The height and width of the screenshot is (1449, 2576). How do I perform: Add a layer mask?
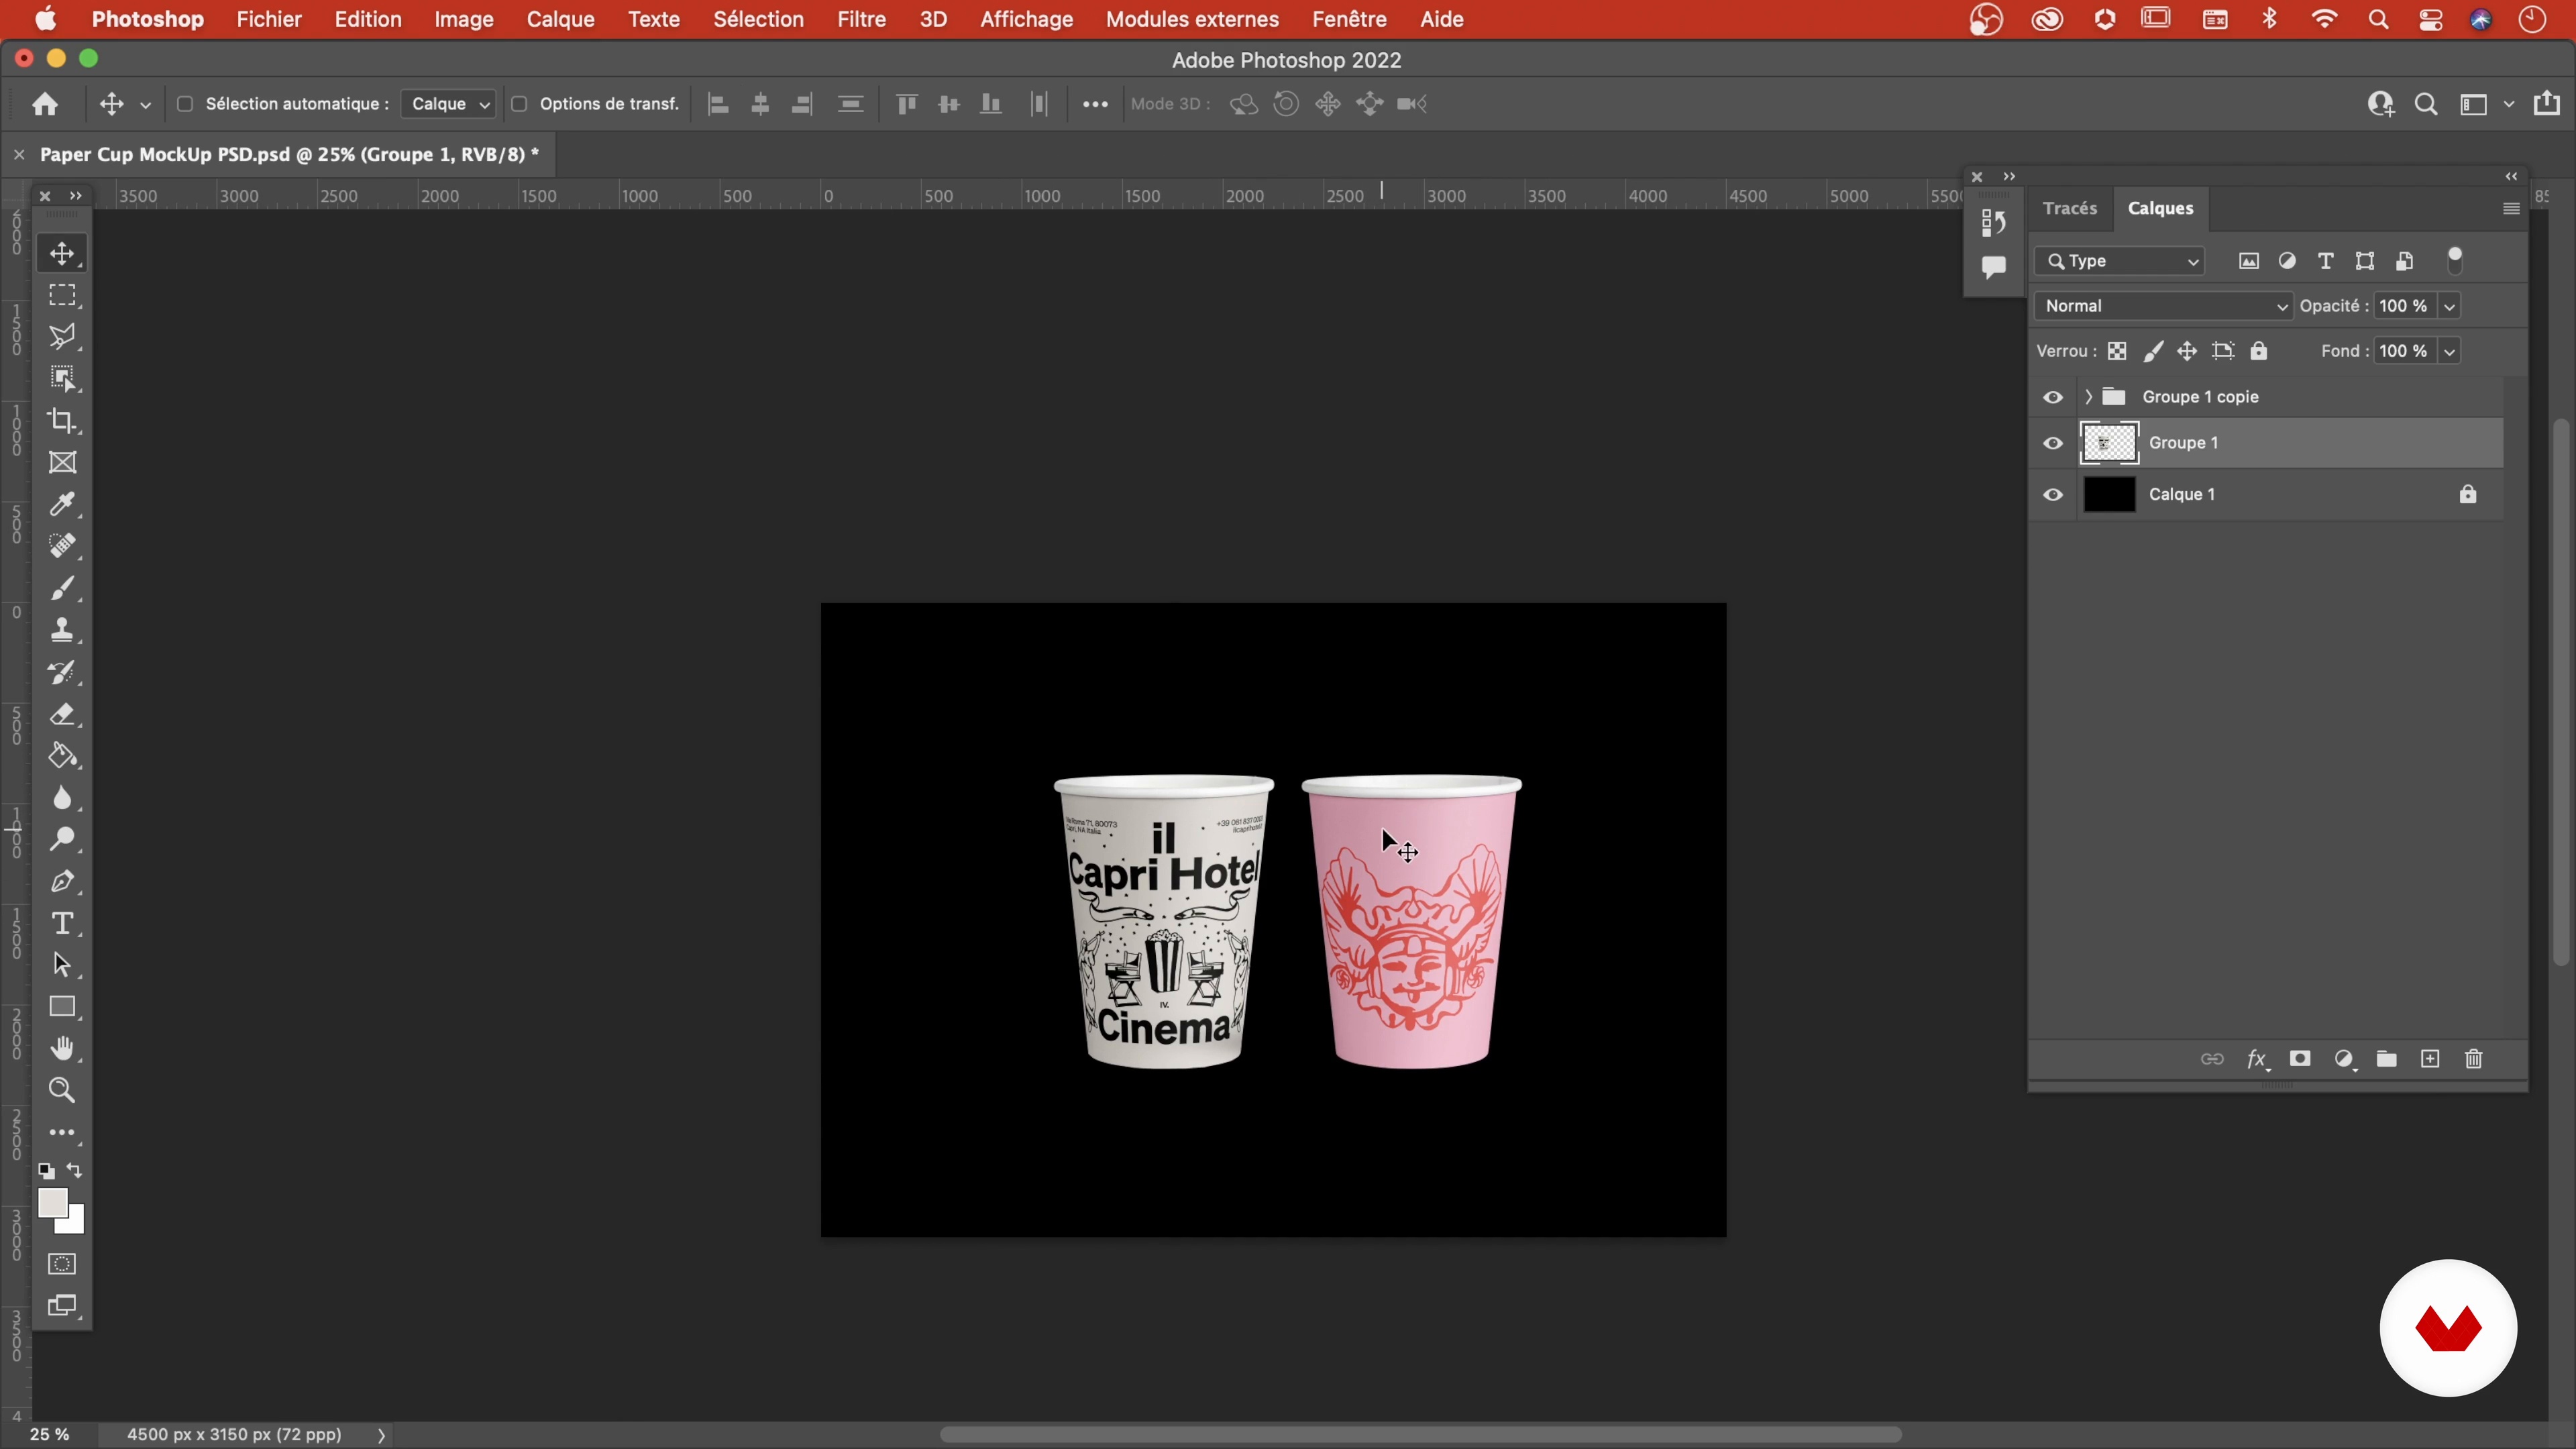(2300, 1059)
